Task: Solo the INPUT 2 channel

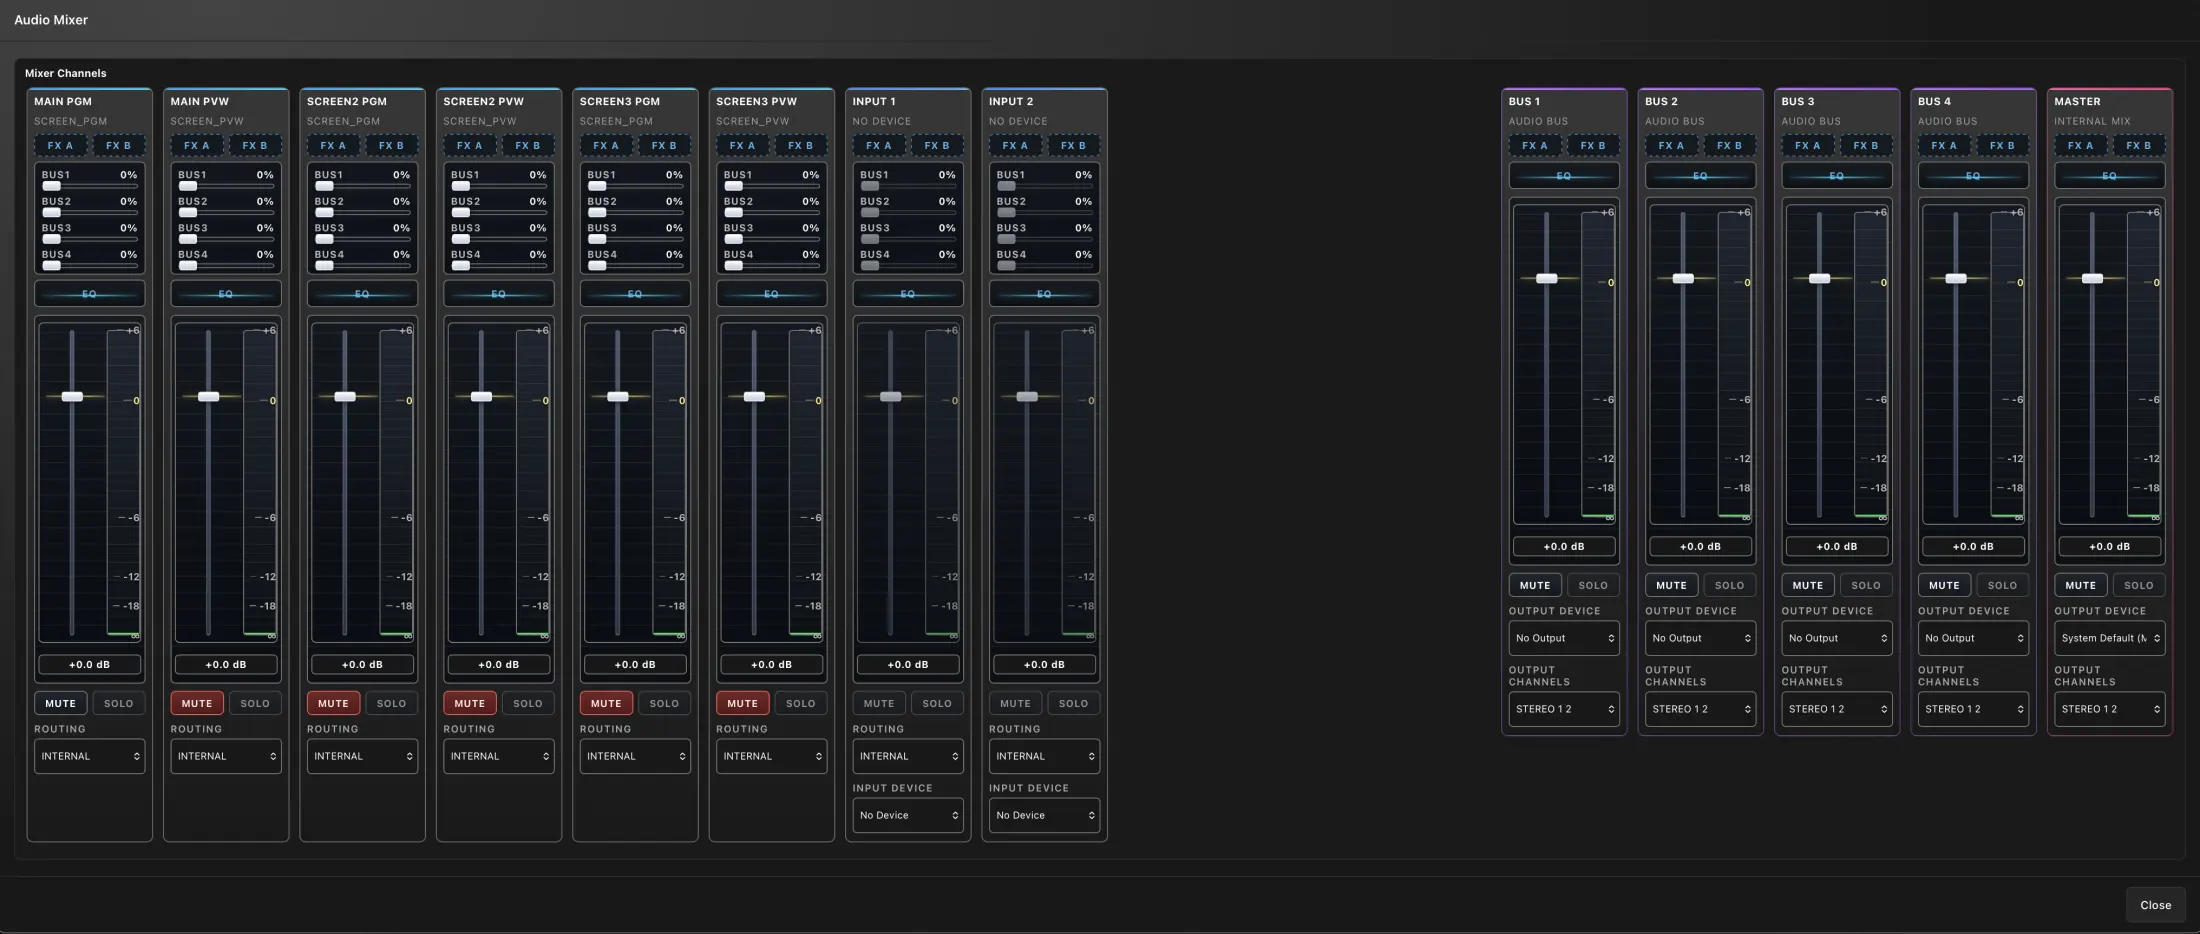Action: 1073,703
